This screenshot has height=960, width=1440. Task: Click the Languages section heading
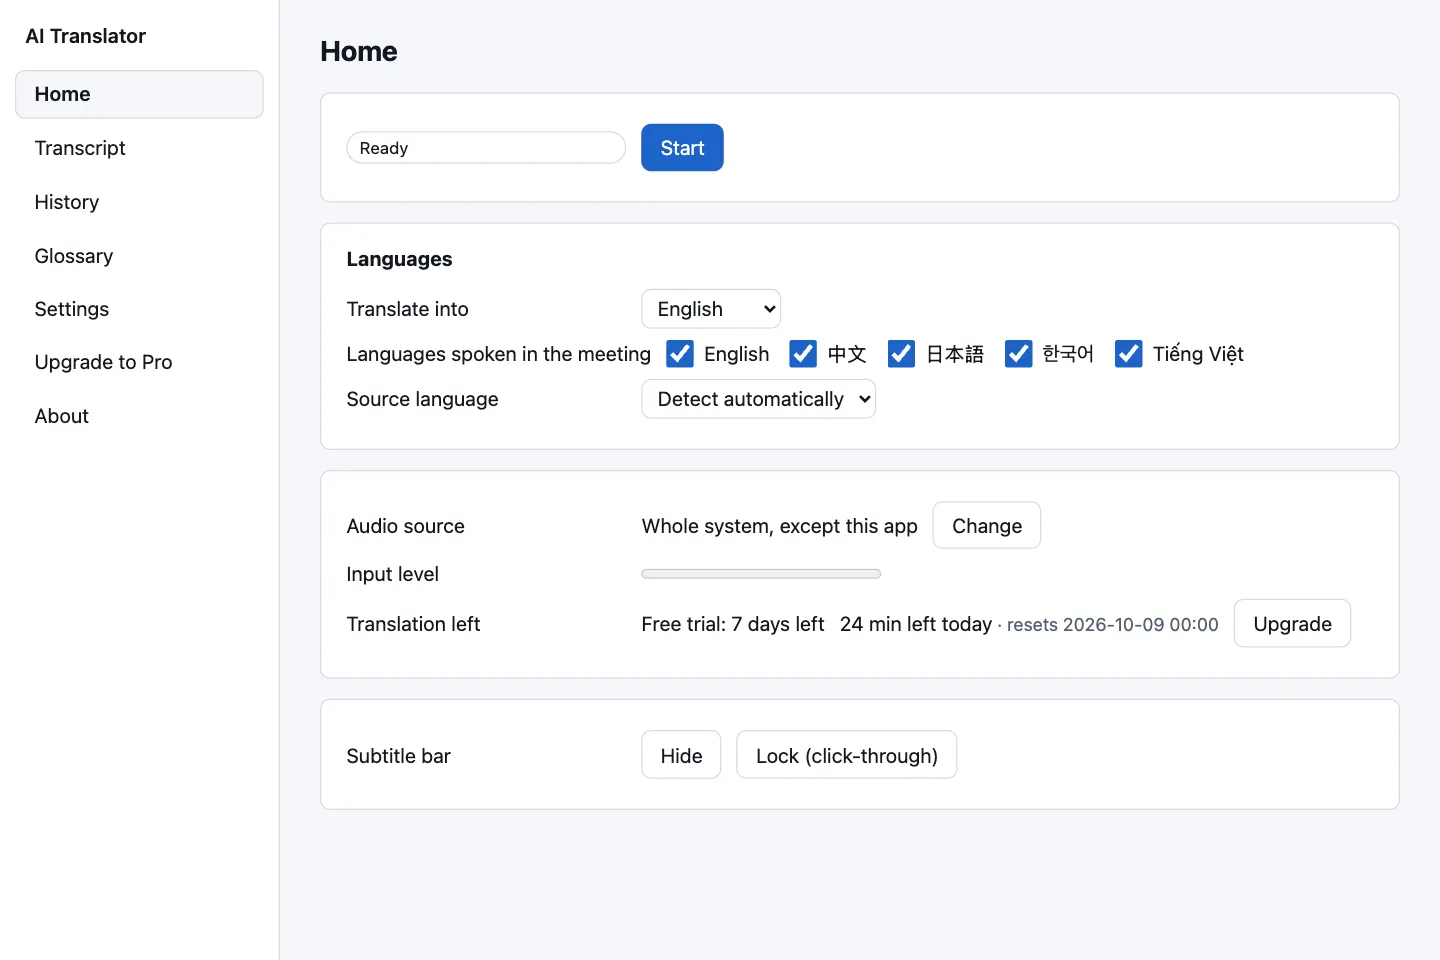pyautogui.click(x=399, y=259)
